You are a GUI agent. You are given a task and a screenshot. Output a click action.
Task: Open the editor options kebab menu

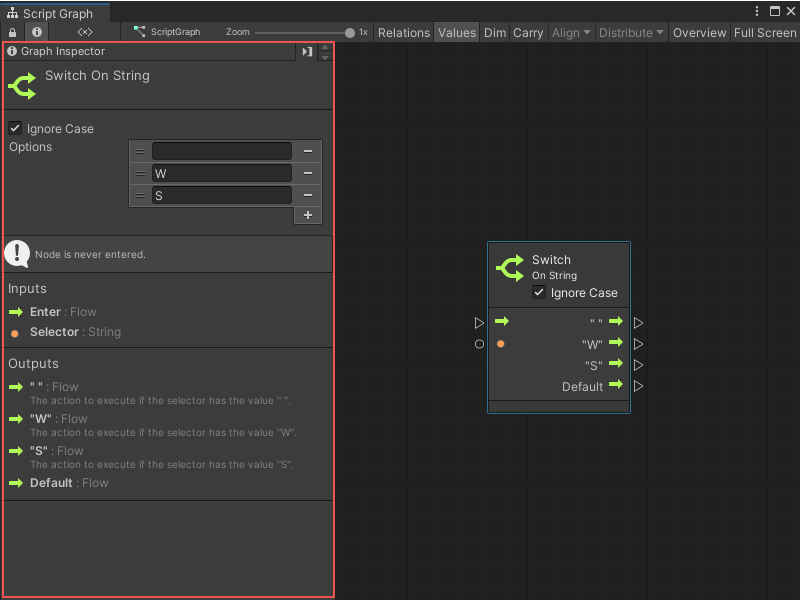coord(757,10)
